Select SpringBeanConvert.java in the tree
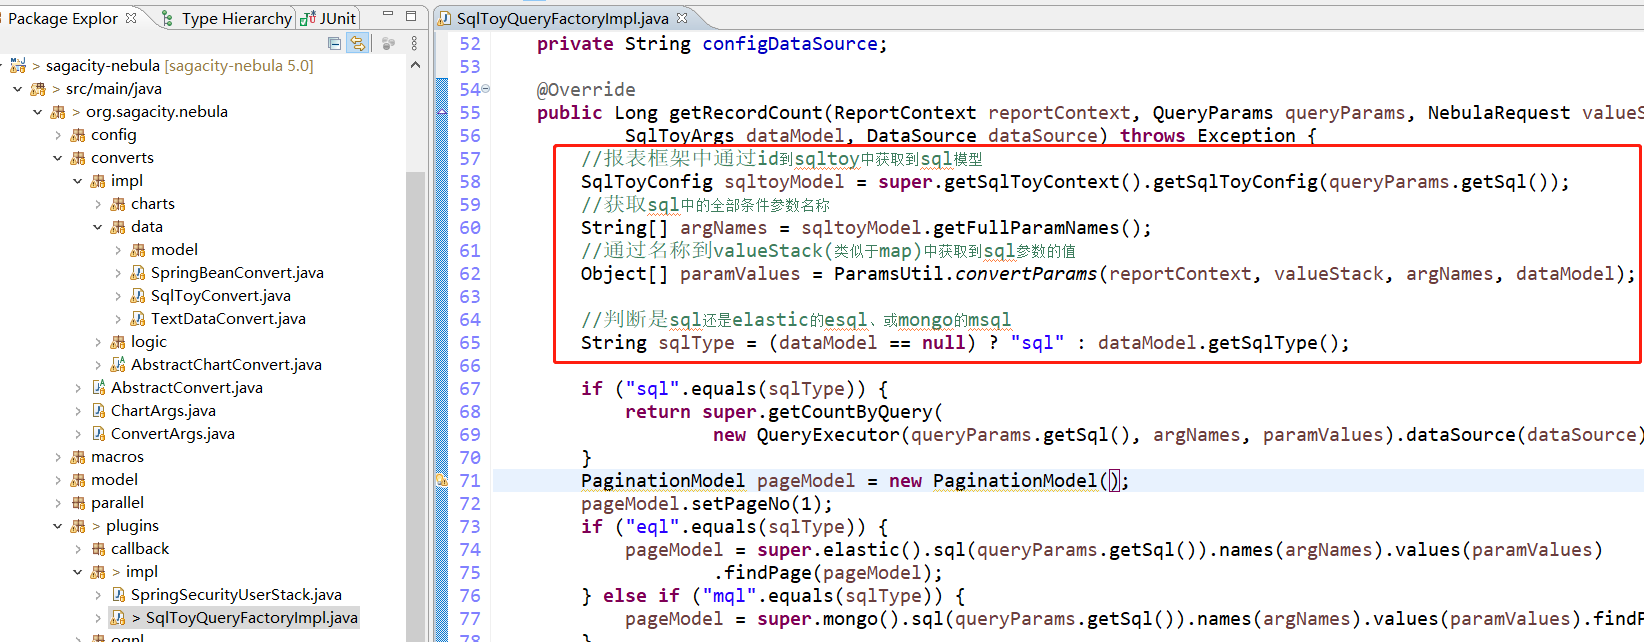1644x642 pixels. point(237,273)
